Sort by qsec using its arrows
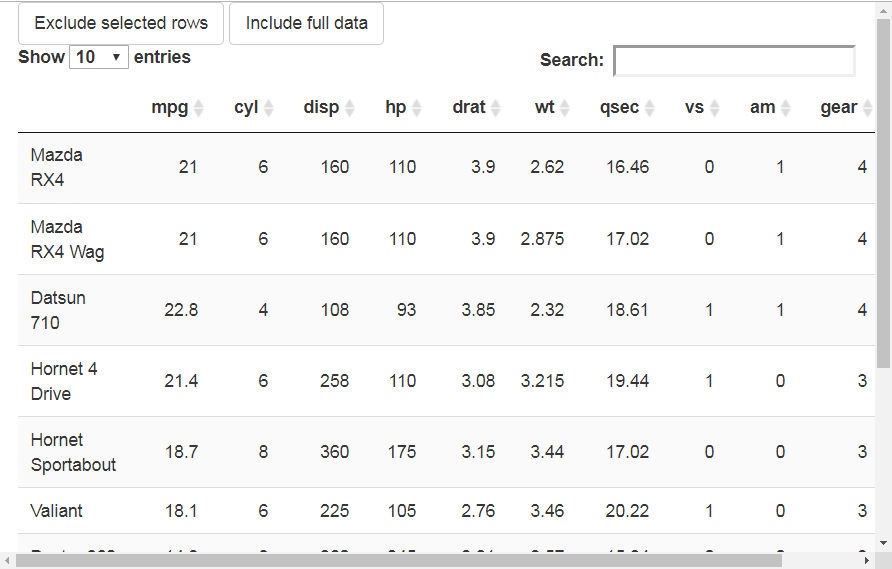 [x=649, y=108]
